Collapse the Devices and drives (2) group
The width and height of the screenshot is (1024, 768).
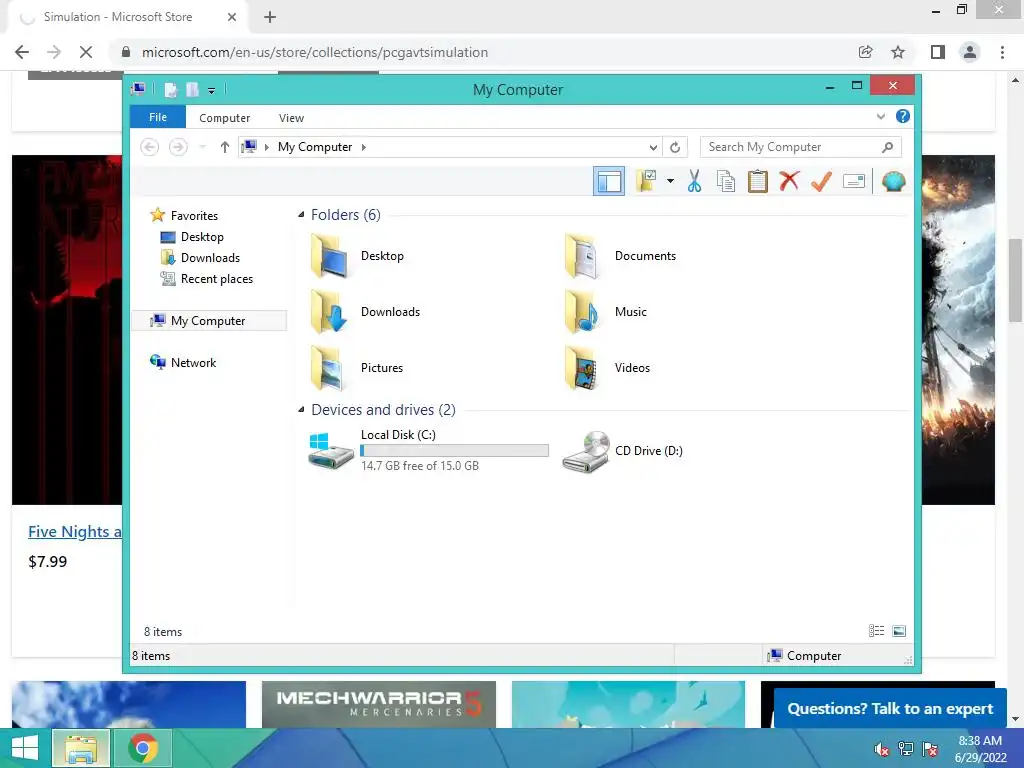pos(301,409)
